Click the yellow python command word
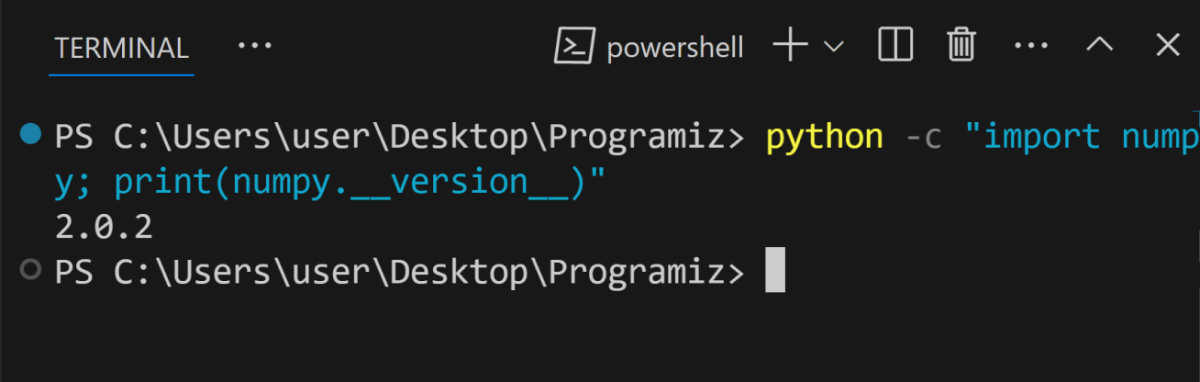The image size is (1200, 382). [825, 137]
